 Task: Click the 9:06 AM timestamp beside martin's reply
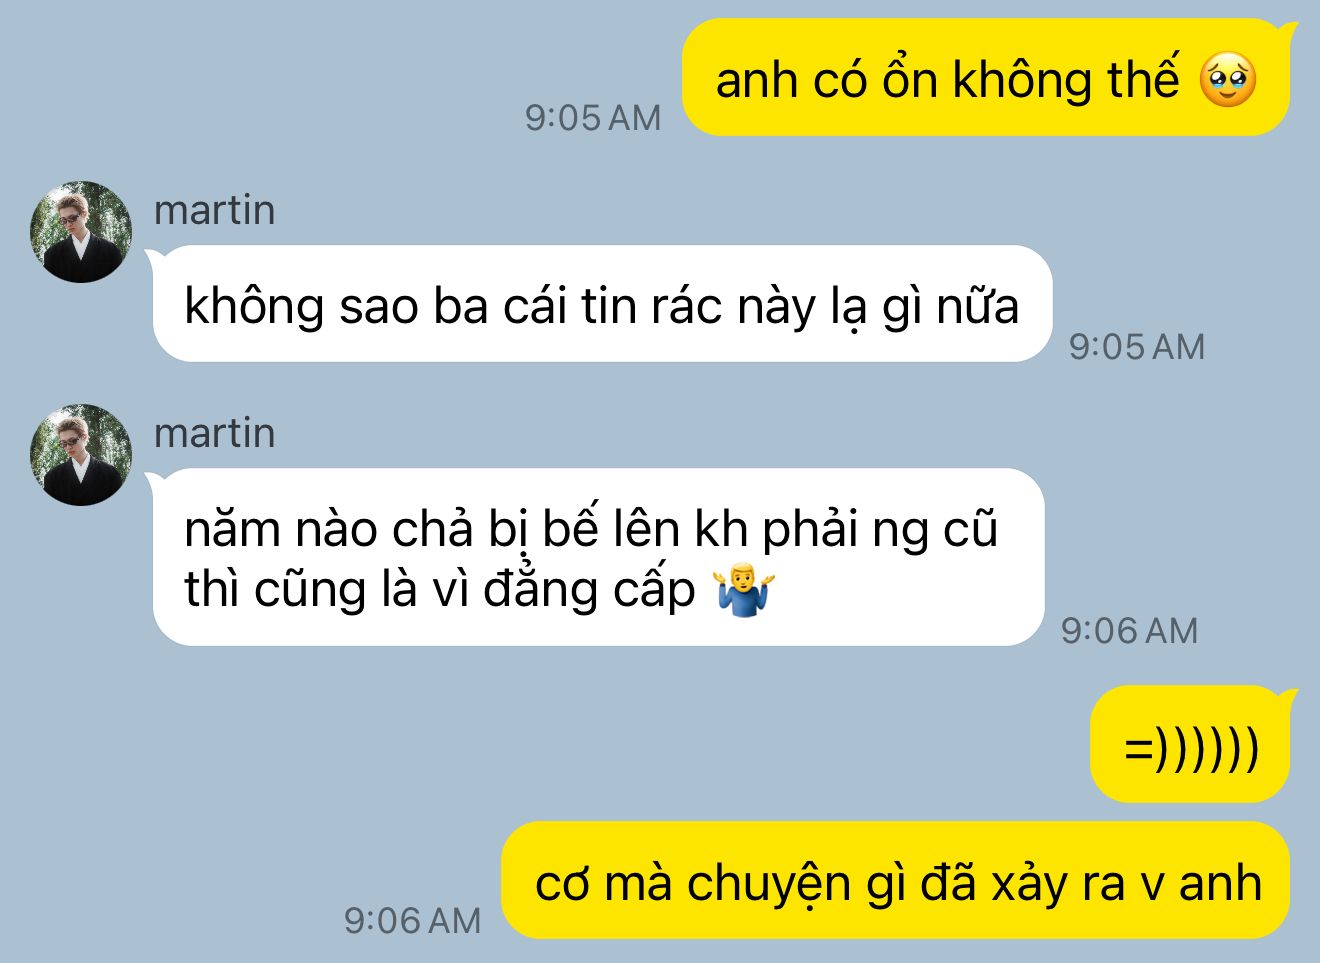coord(1129,631)
